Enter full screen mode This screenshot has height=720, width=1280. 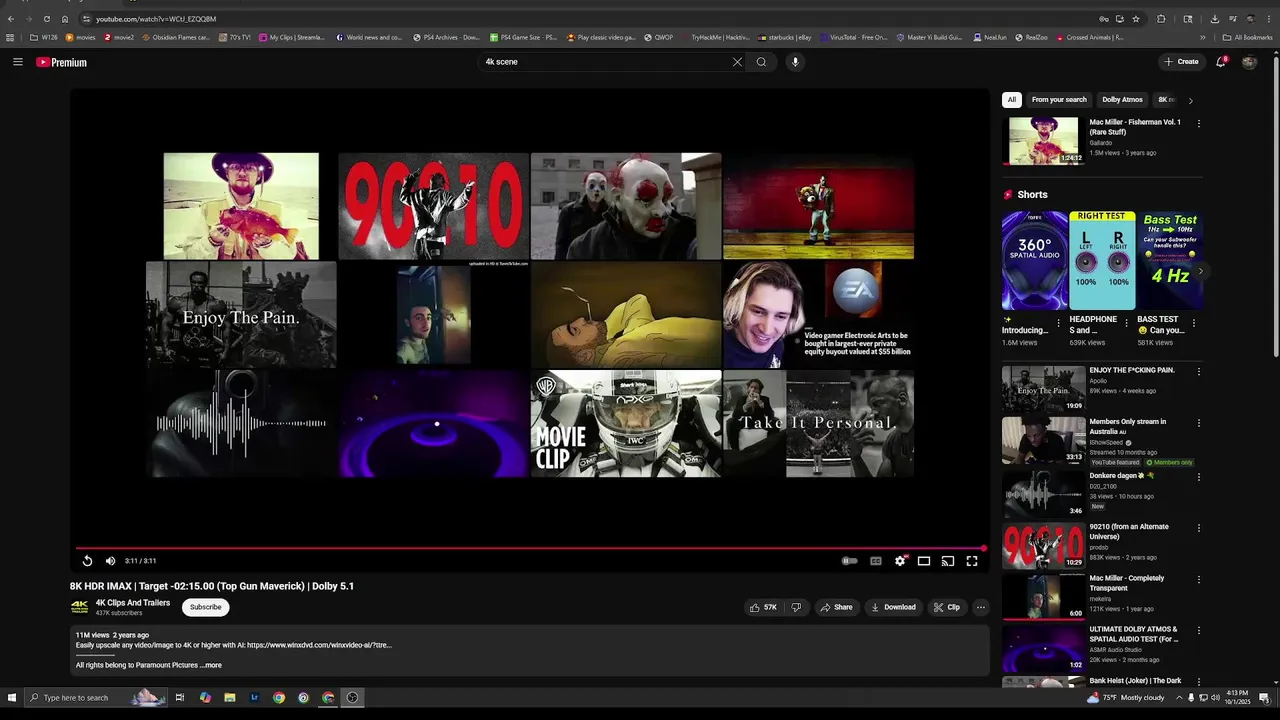972,561
